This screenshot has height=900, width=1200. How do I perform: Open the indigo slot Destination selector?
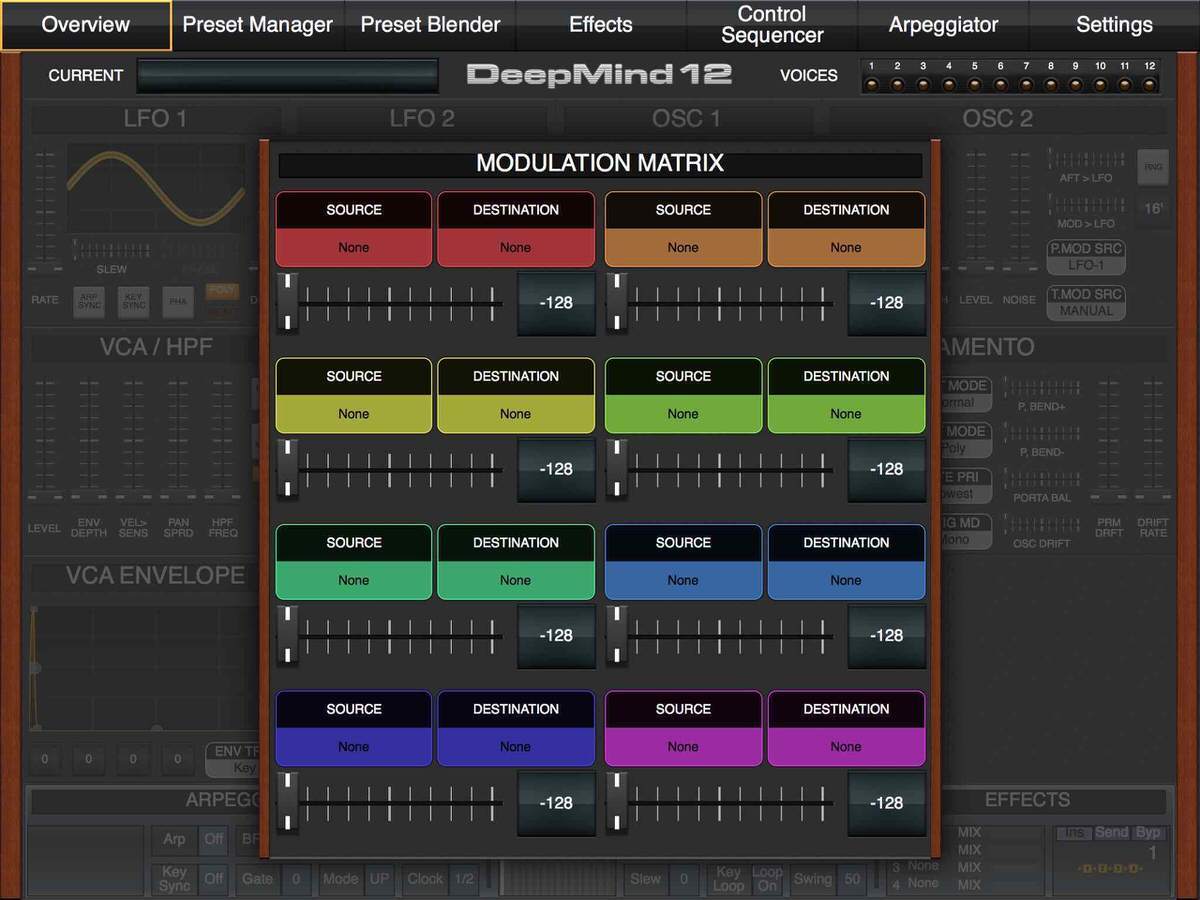(516, 728)
